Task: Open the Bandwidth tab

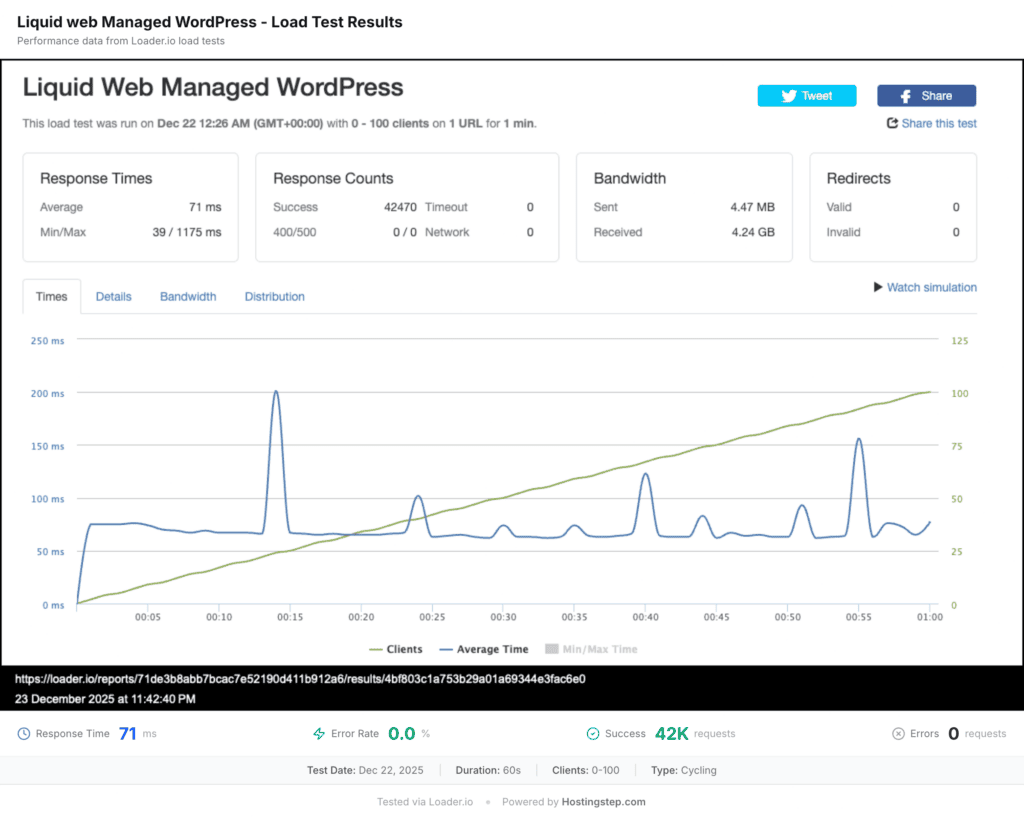Action: click(188, 297)
